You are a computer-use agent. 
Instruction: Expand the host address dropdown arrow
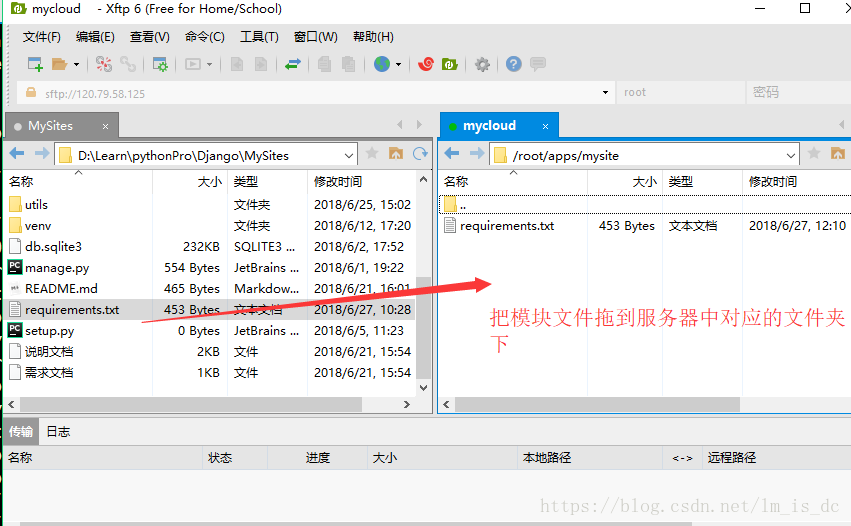pos(605,93)
